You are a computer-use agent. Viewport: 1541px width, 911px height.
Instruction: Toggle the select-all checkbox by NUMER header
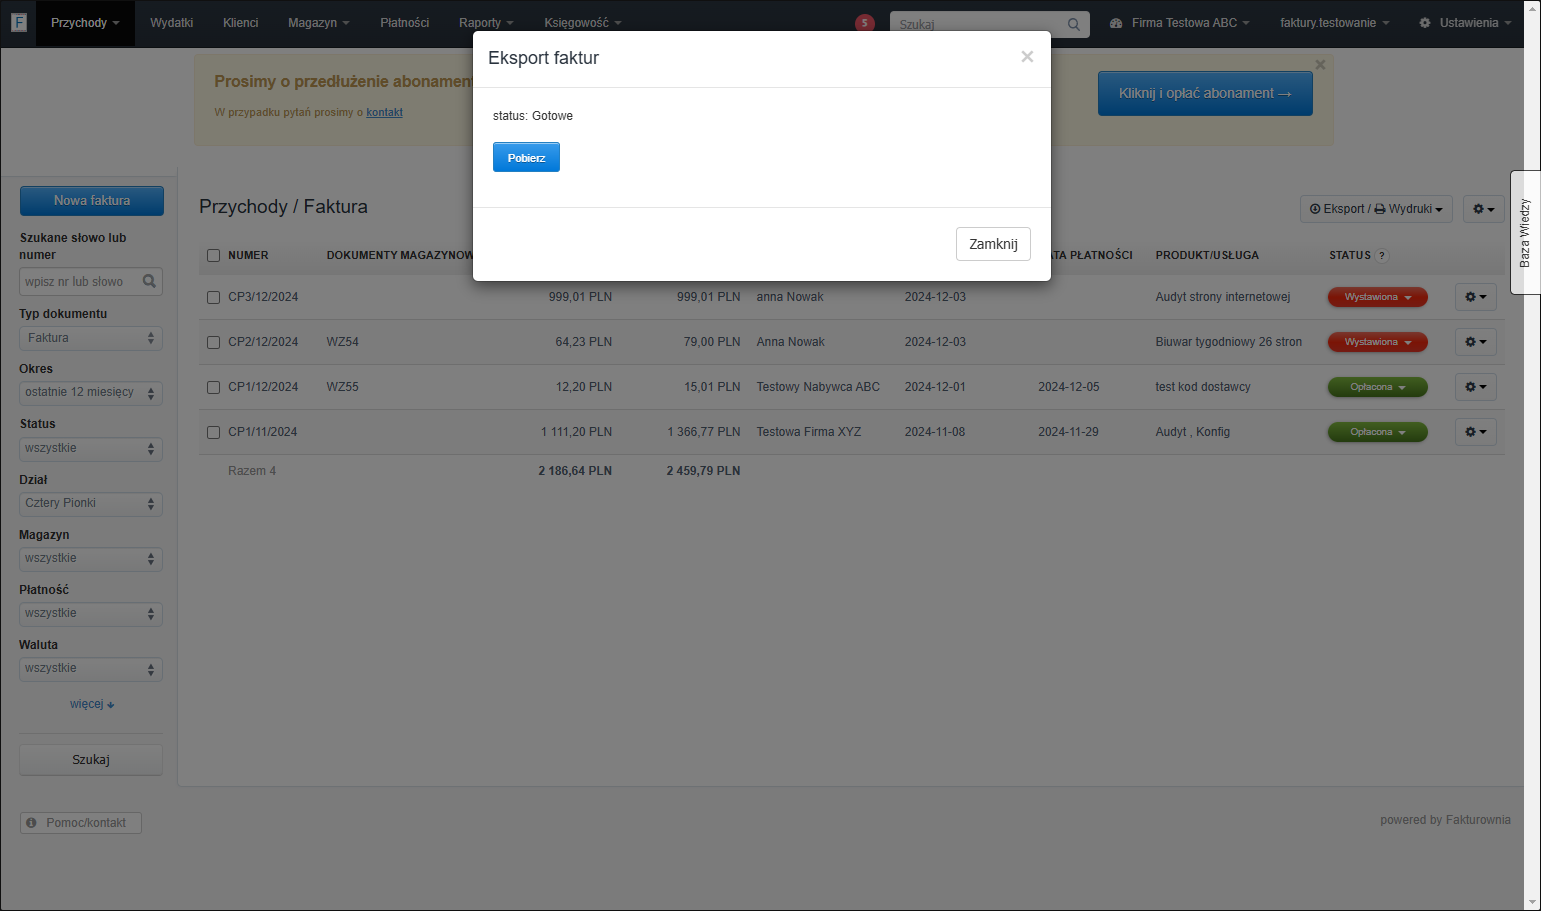213,255
